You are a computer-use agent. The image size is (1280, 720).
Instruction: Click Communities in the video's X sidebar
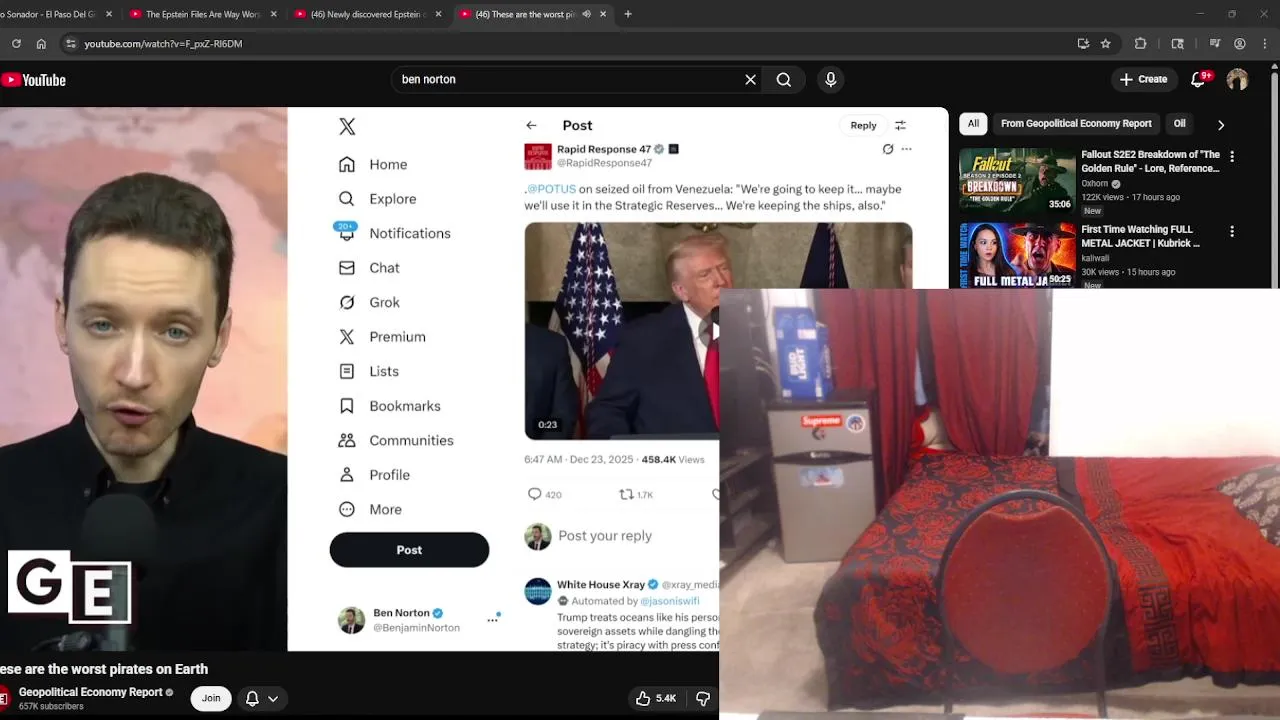(x=411, y=440)
